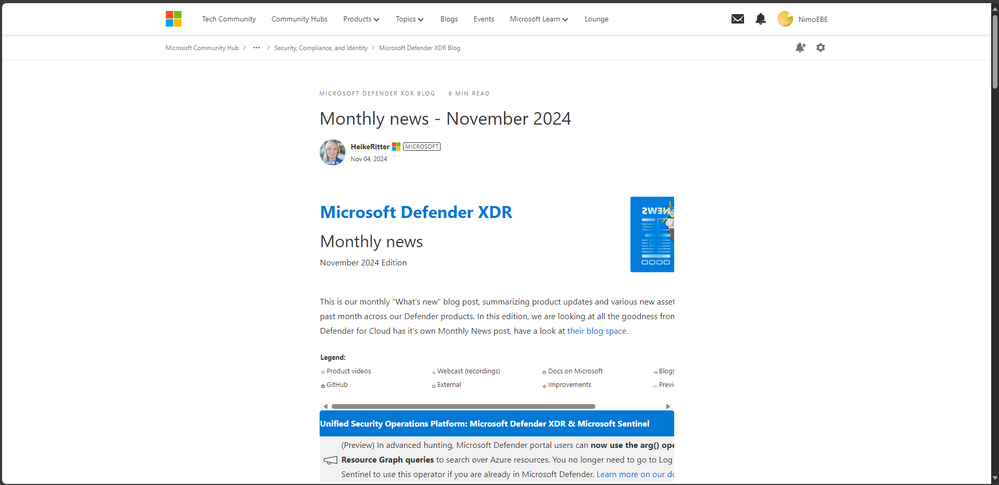This screenshot has width=999, height=485.
Task: Click the '6 MIN READ' label
Action: (x=469, y=94)
